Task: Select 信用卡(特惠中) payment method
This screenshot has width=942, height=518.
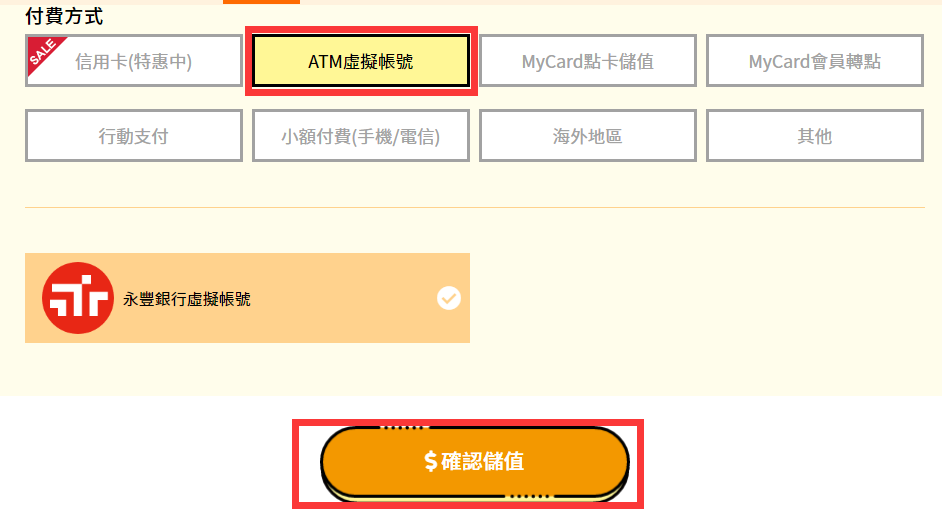Action: [x=133, y=61]
